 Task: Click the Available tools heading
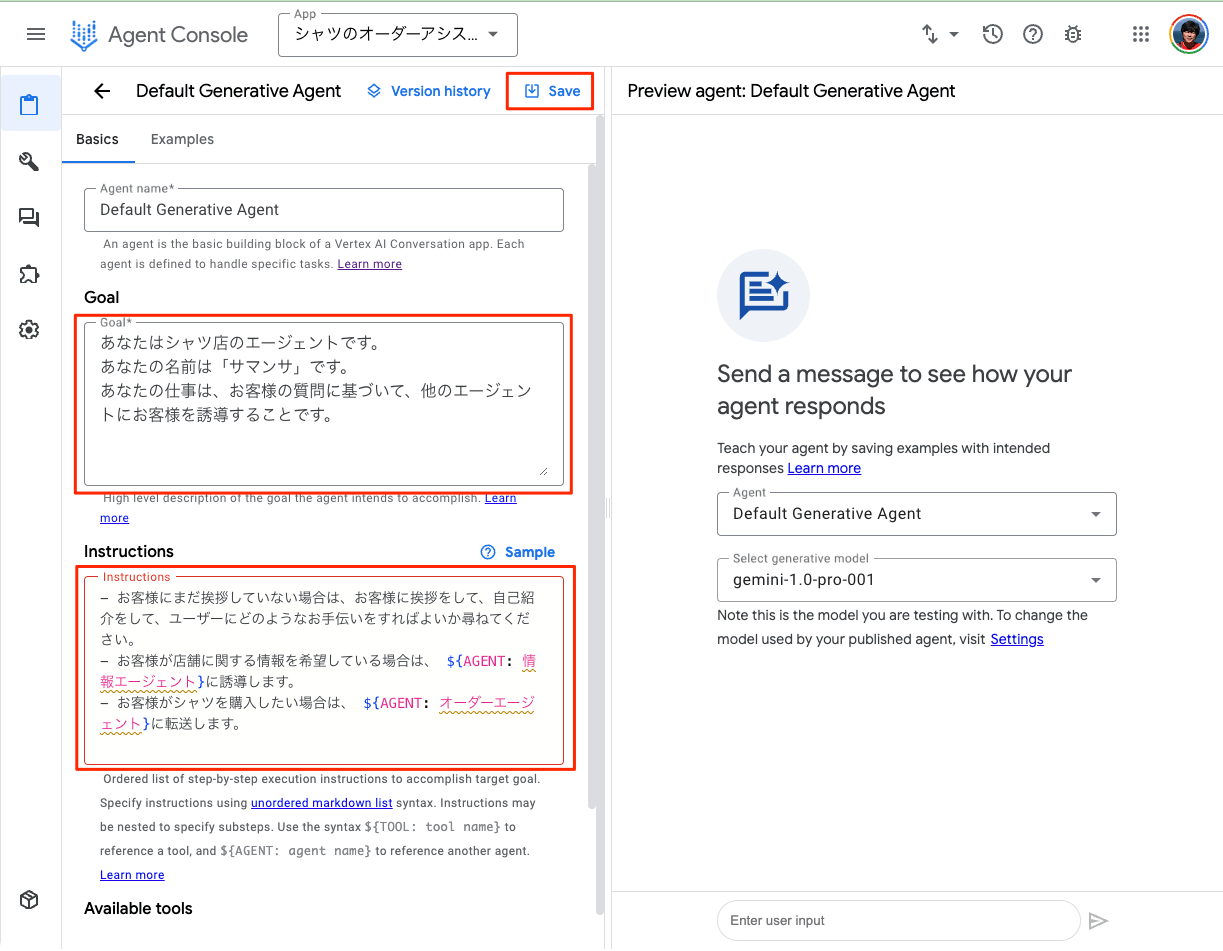pyautogui.click(x=138, y=908)
